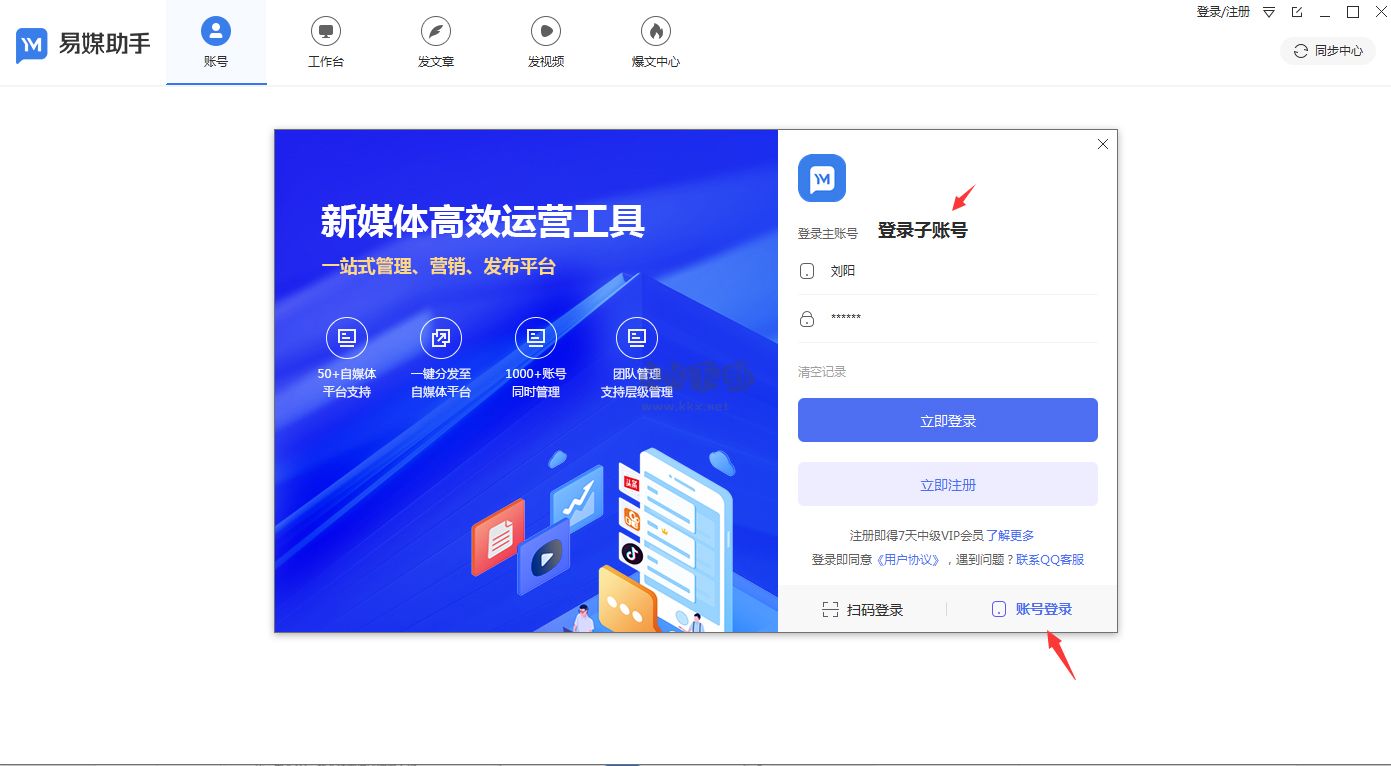Focus the username field containing 刘阳
This screenshot has width=1391, height=766.
[948, 271]
